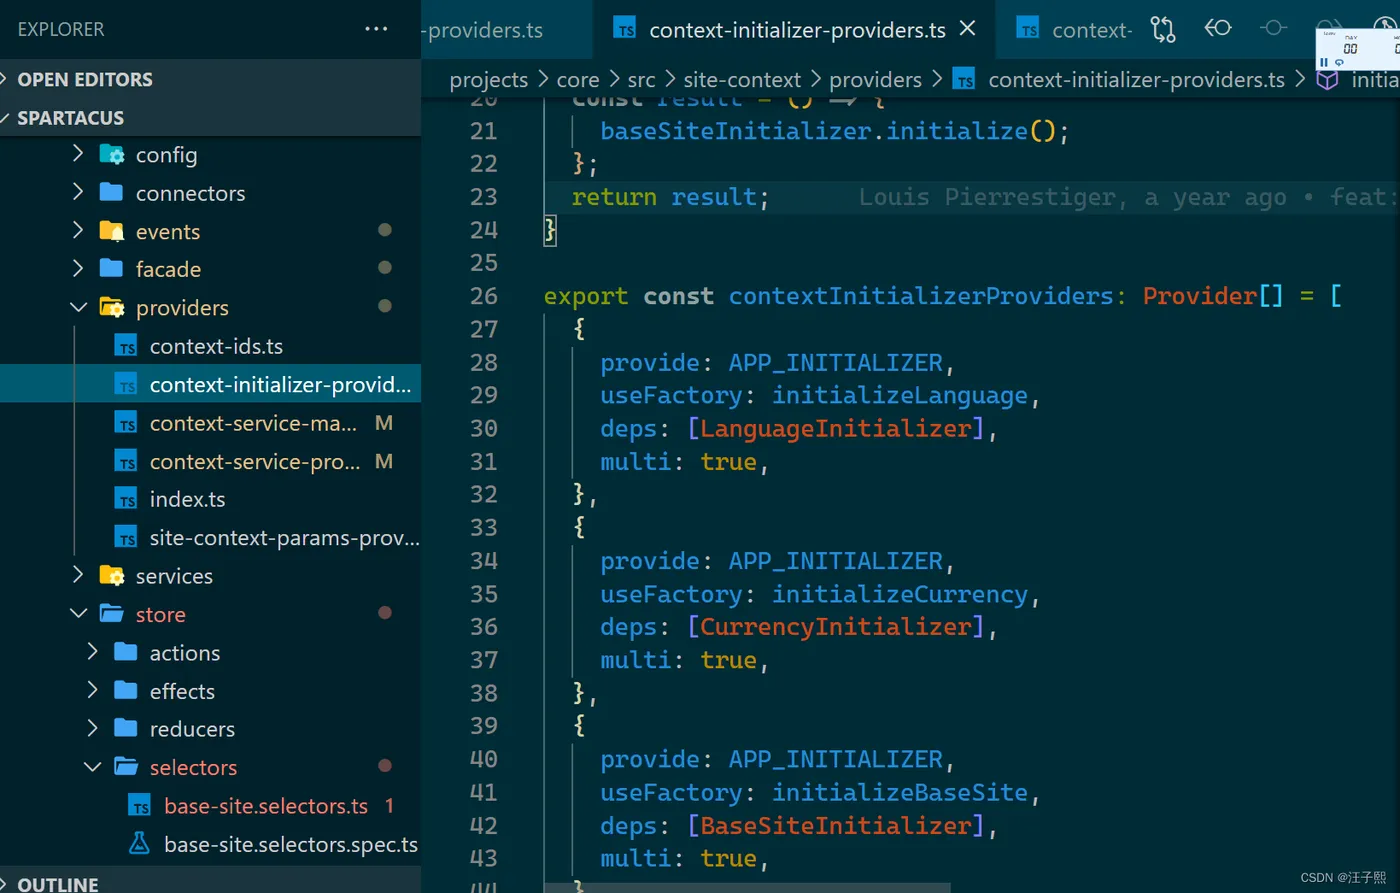Viewport: 1400px width, 893px height.
Task: Click the effects folder icon
Action: pos(126,690)
